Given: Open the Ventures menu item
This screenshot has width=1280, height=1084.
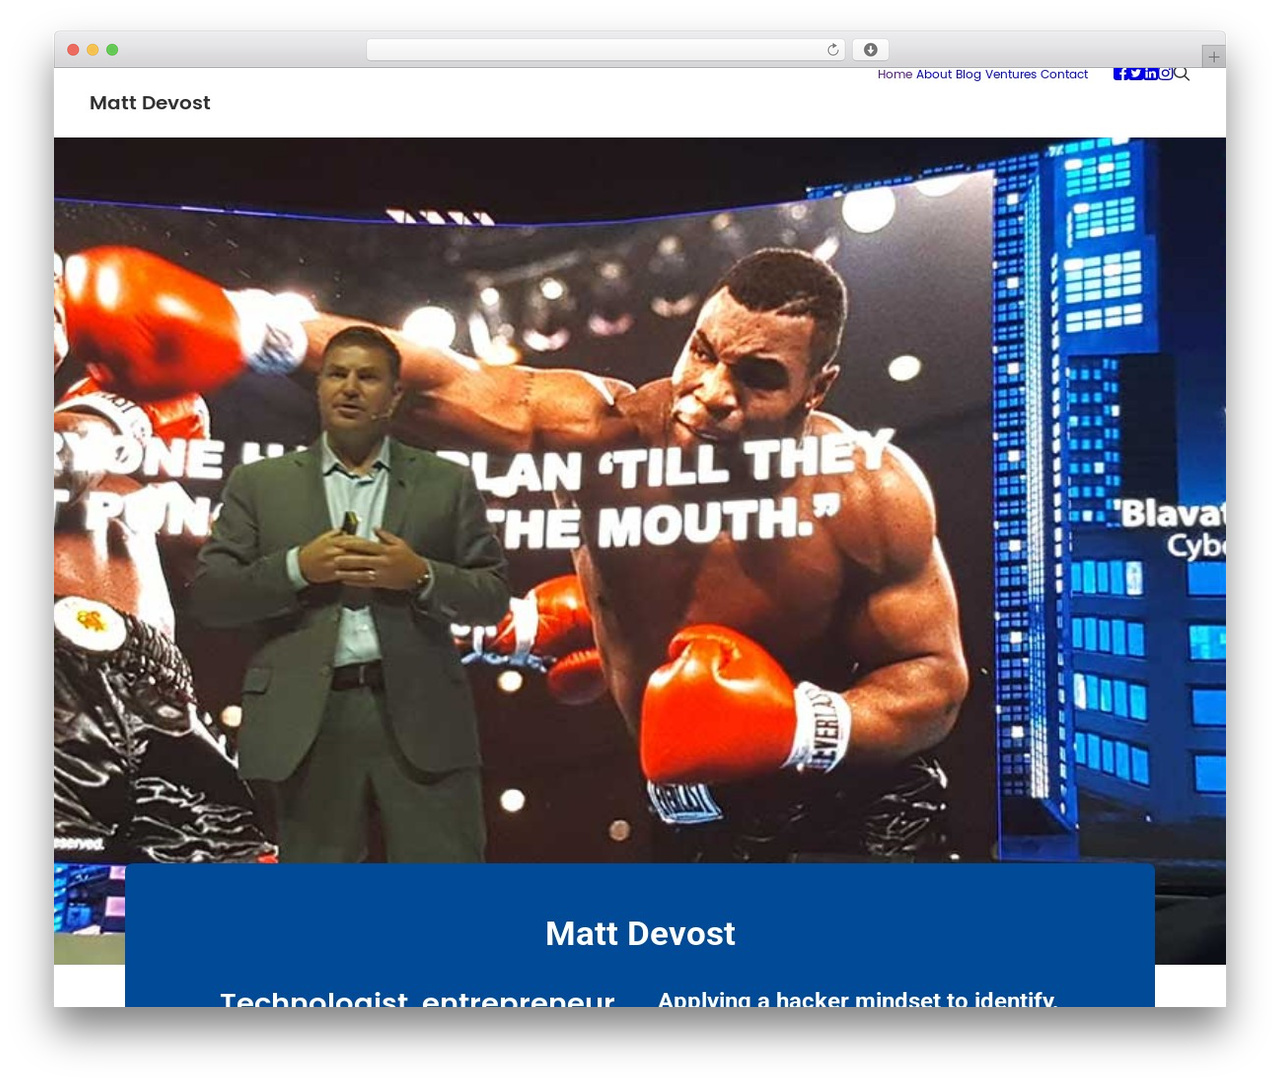Looking at the screenshot, I should coord(1011,74).
